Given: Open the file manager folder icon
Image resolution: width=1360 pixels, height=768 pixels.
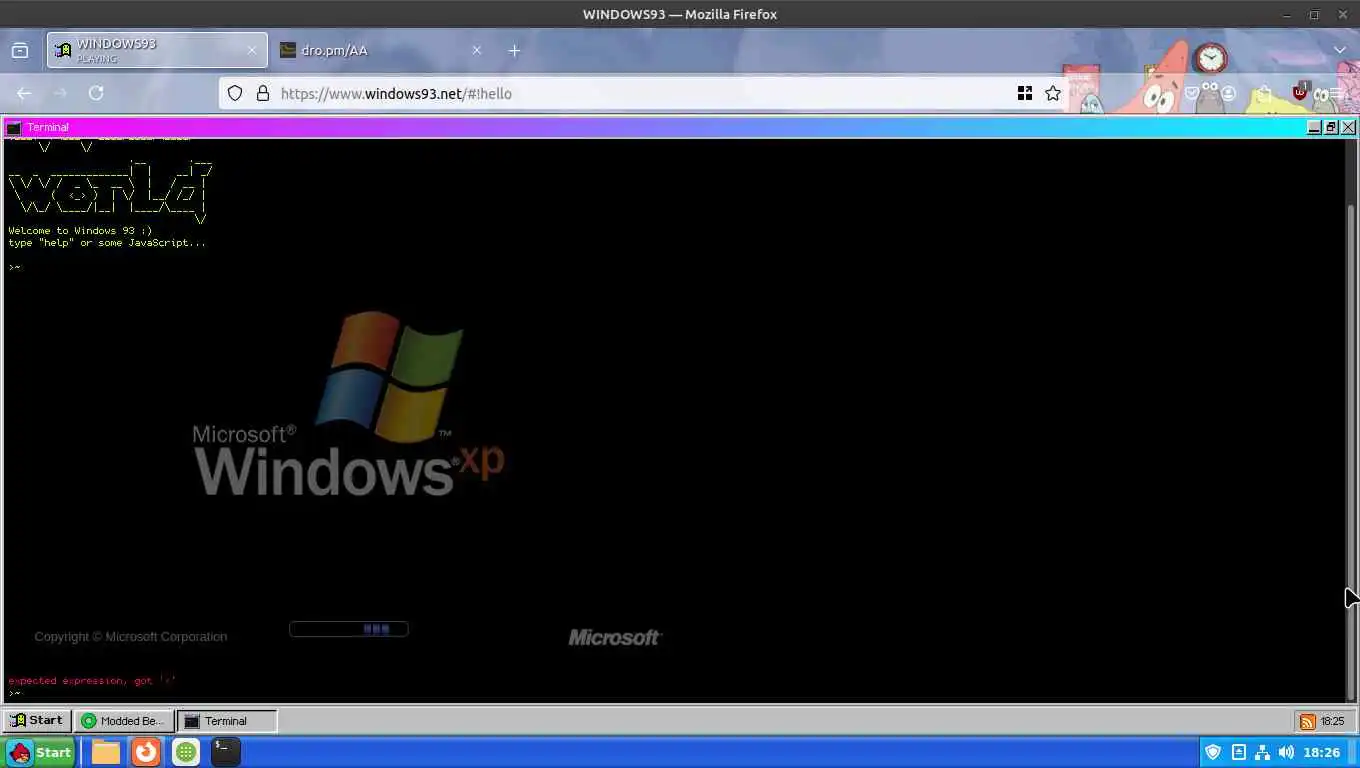Looking at the screenshot, I should point(106,752).
